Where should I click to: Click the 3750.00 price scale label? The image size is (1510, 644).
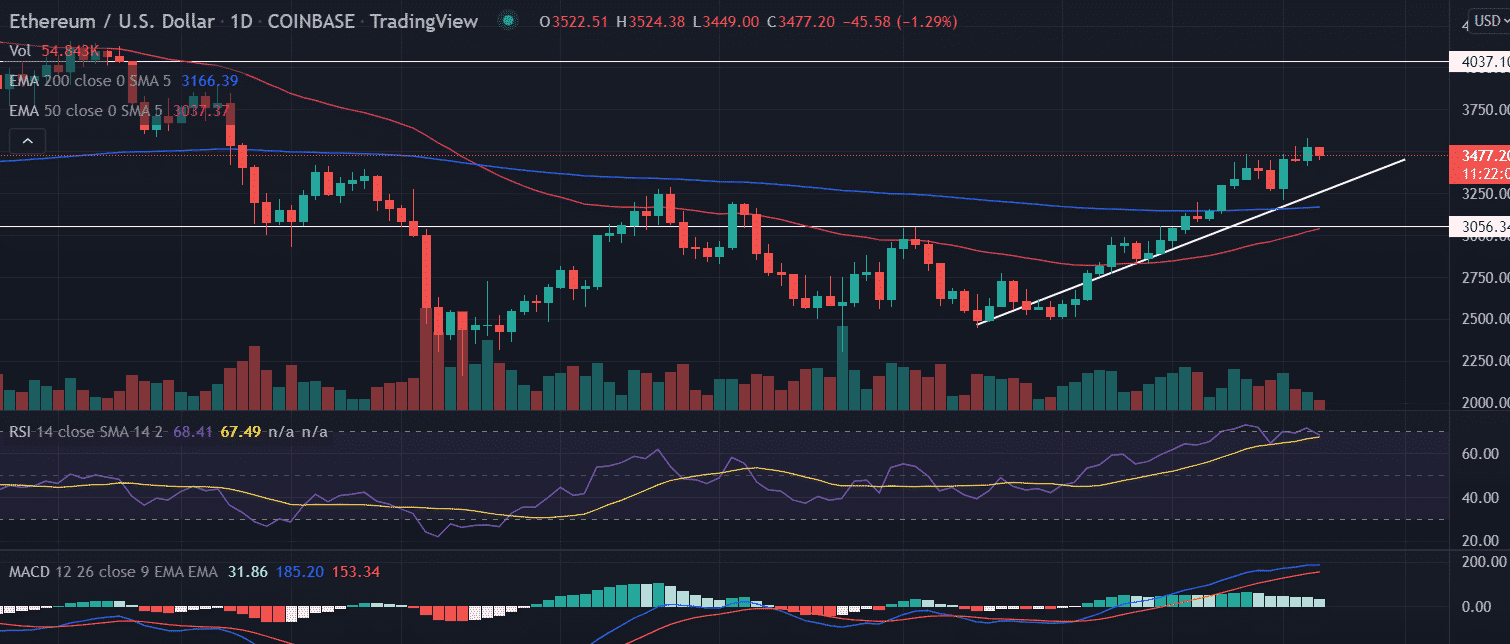[x=1484, y=110]
